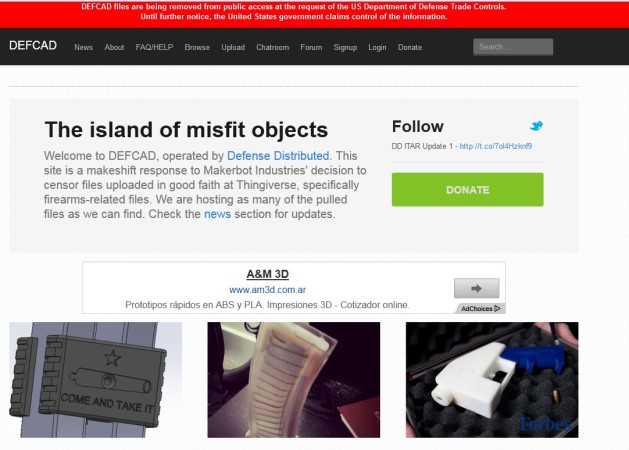This screenshot has height=450, width=629.
Task: Open the Forum page
Action: (x=311, y=47)
